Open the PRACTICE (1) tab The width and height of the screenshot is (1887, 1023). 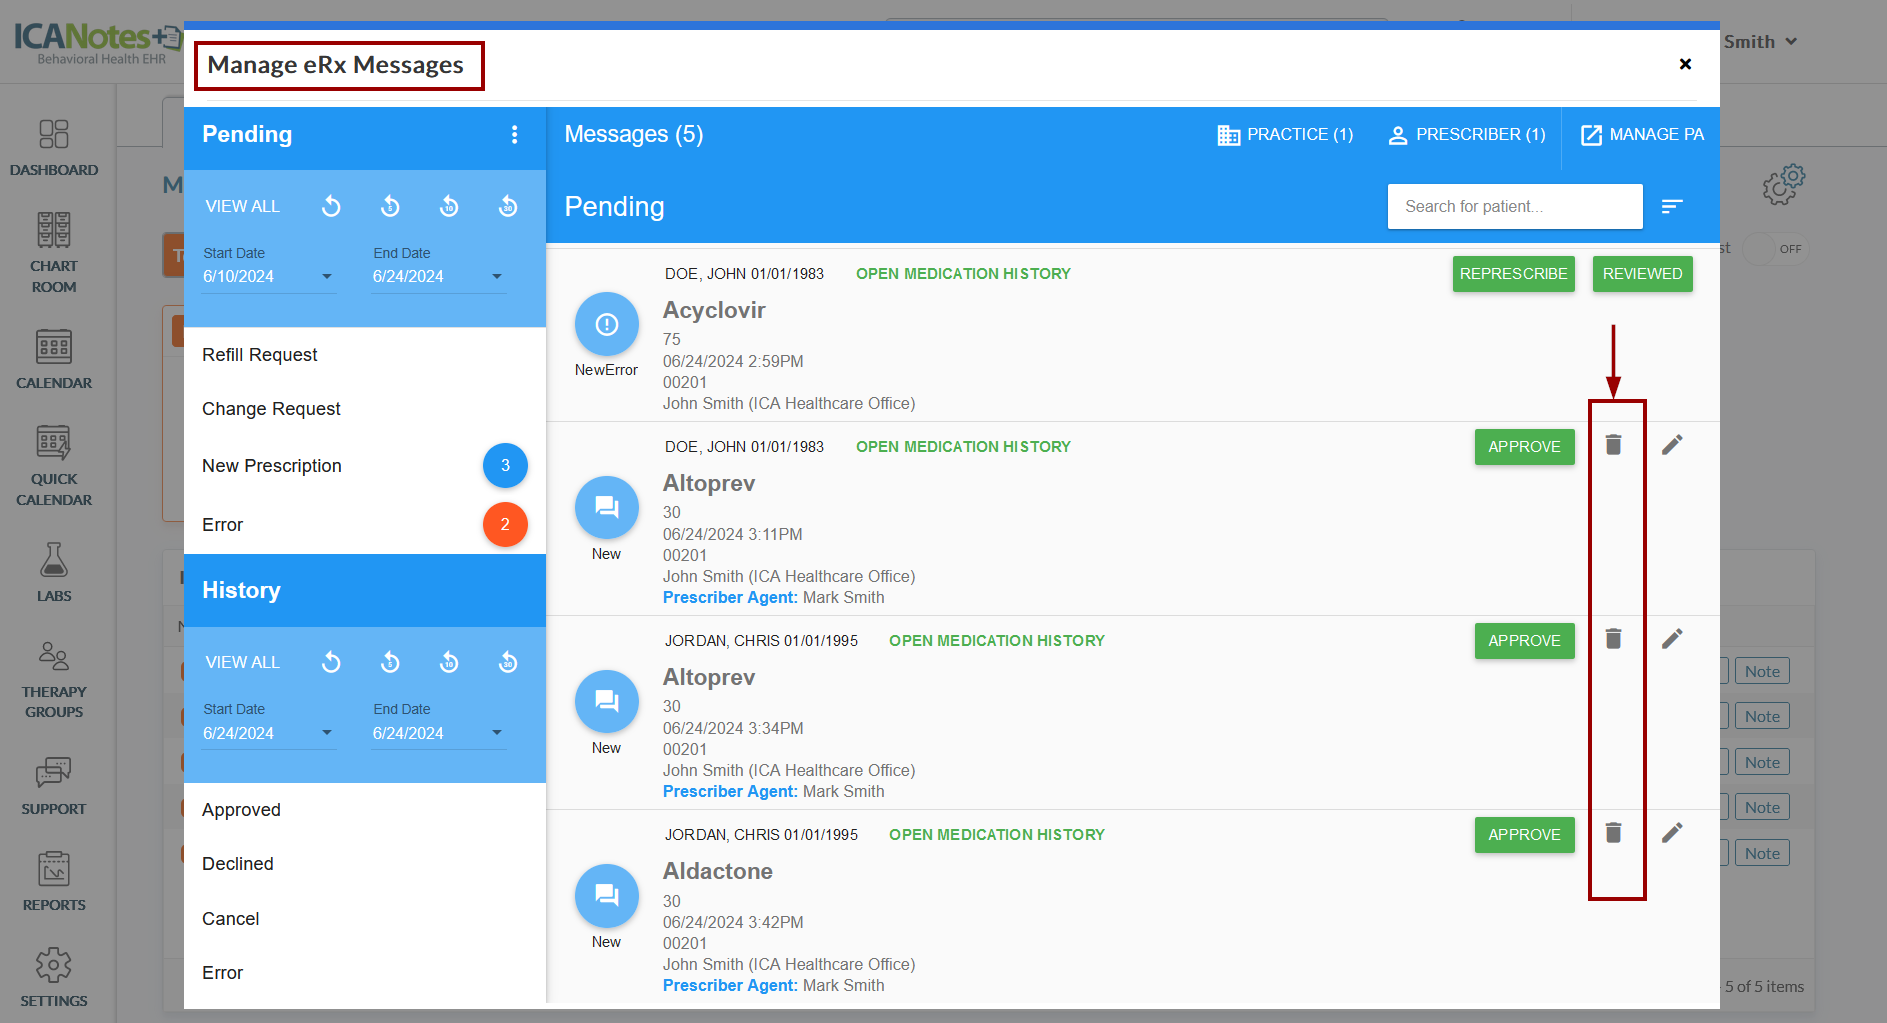coord(1285,135)
